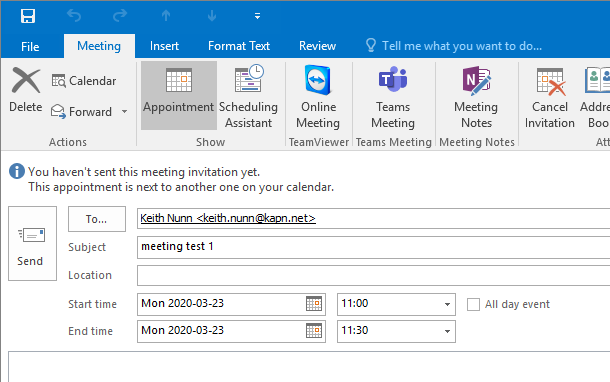Screen dimensions: 610x382
Task: Select the Appointment view button
Action: pos(179,96)
